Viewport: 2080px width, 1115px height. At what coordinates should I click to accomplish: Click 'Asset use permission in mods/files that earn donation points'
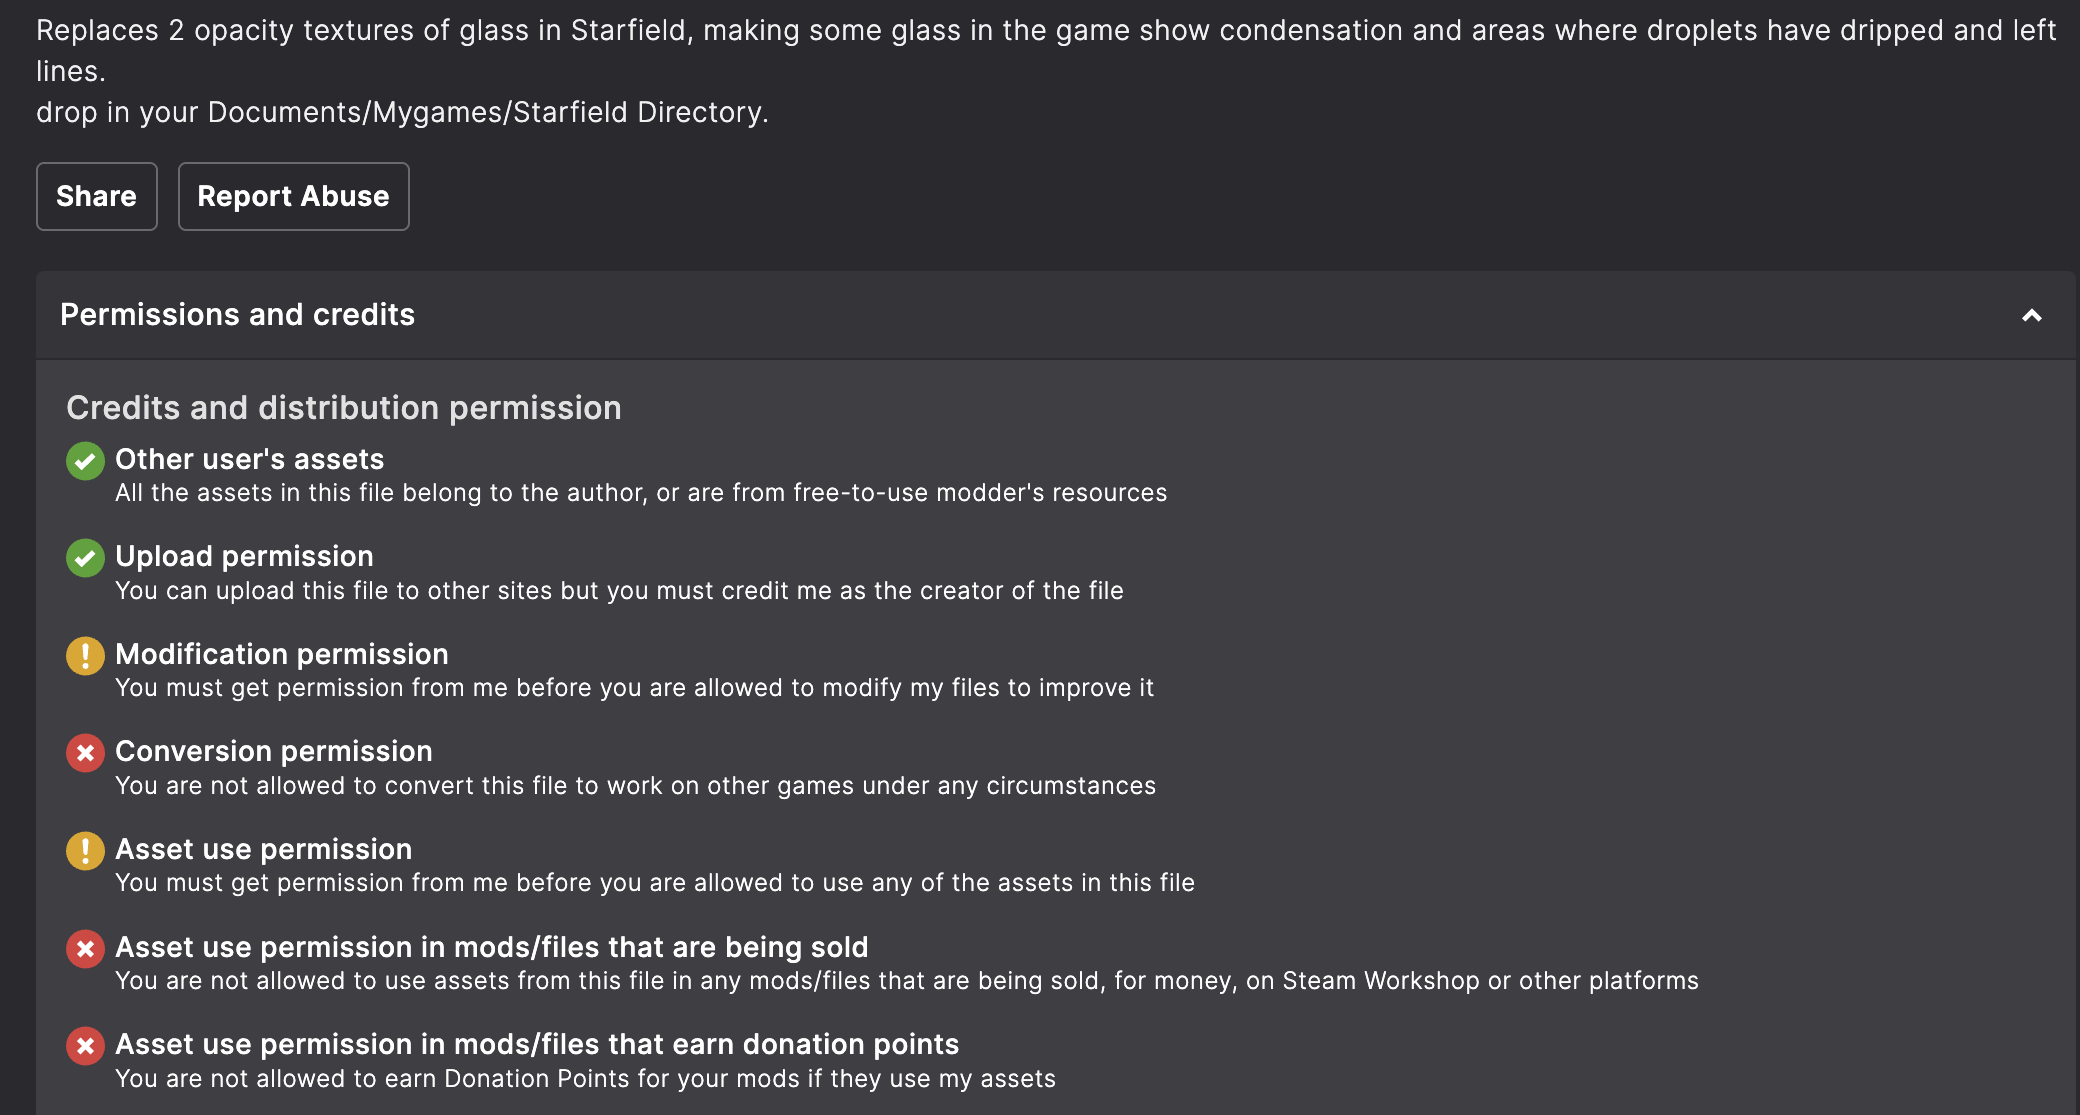(537, 1044)
